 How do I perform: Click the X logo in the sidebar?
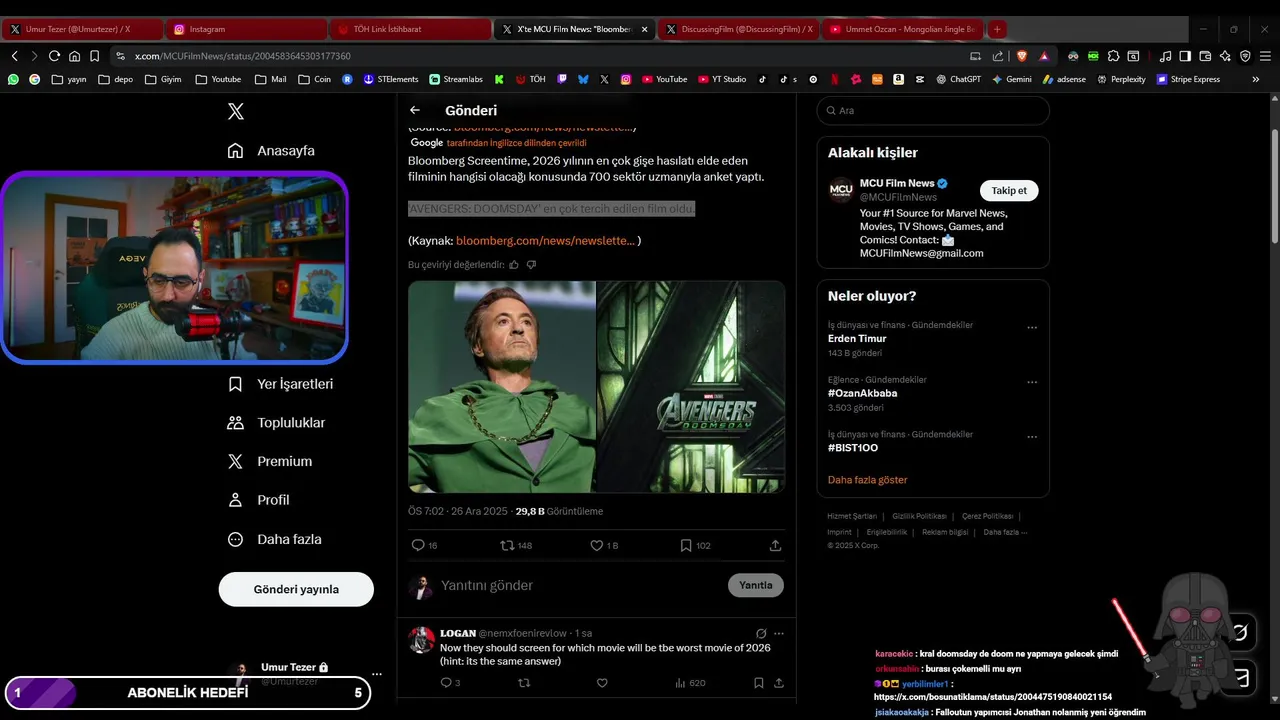click(236, 112)
